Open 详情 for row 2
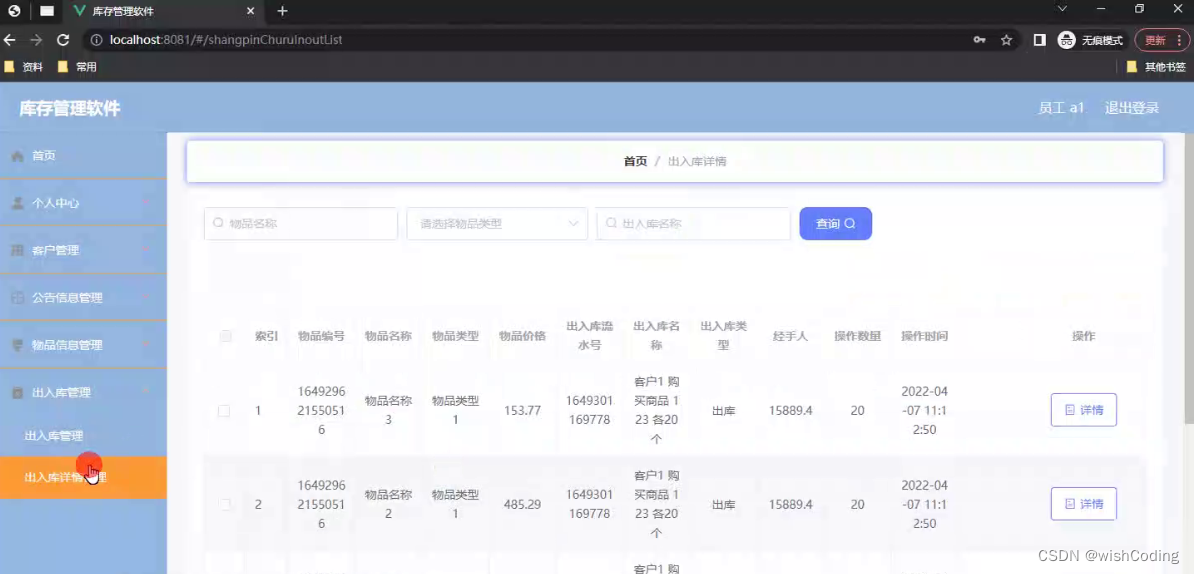 tap(1084, 503)
